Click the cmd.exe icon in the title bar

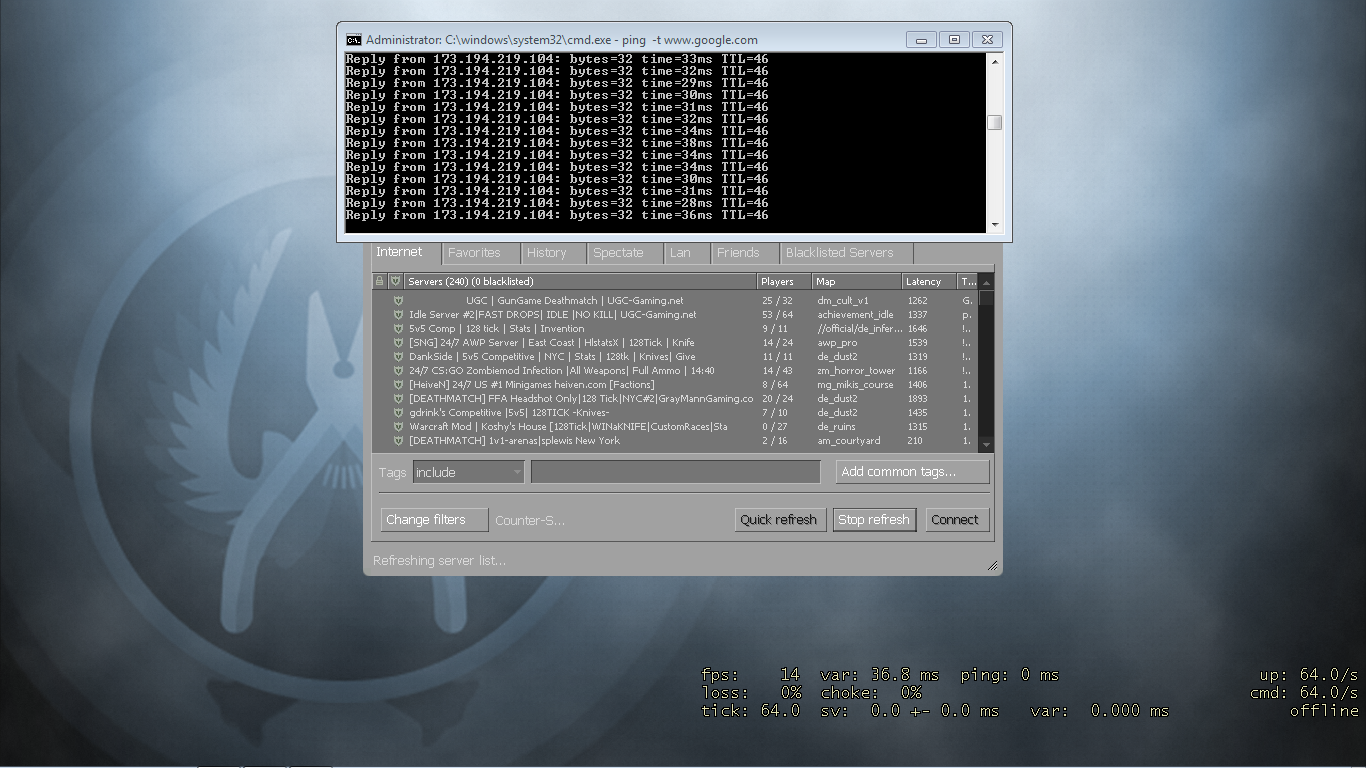pos(352,39)
